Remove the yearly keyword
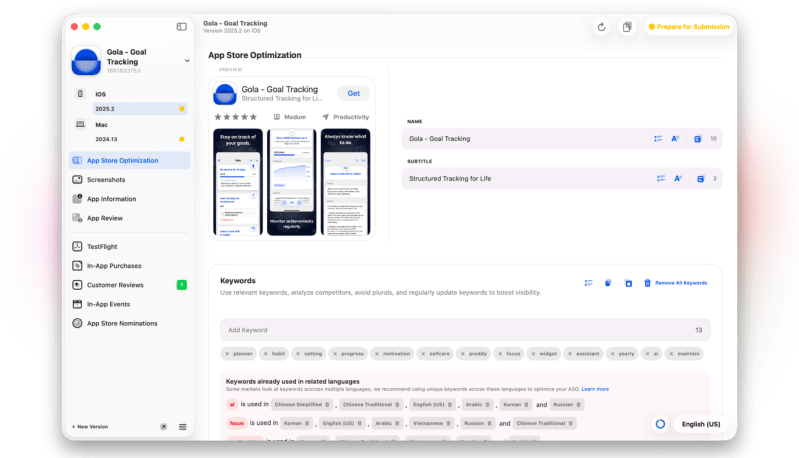The height and width of the screenshot is (458, 799). pos(612,354)
